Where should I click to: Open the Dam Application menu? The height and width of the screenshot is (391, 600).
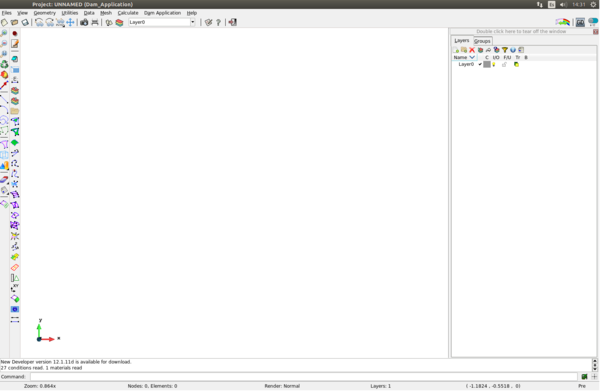click(x=162, y=13)
